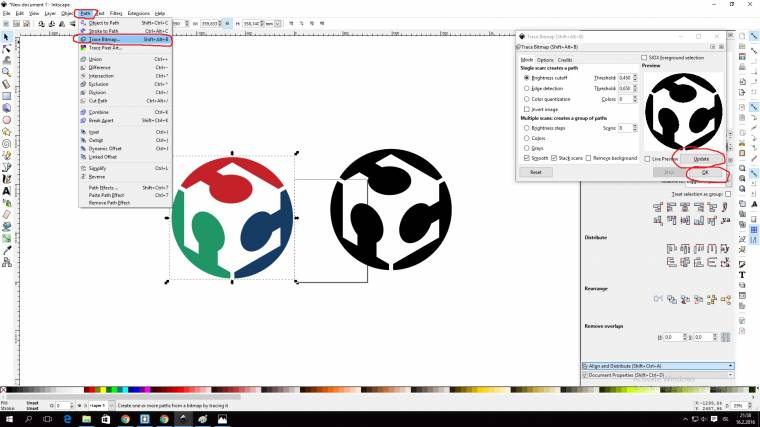Select Brightness steps radio button

(526, 128)
